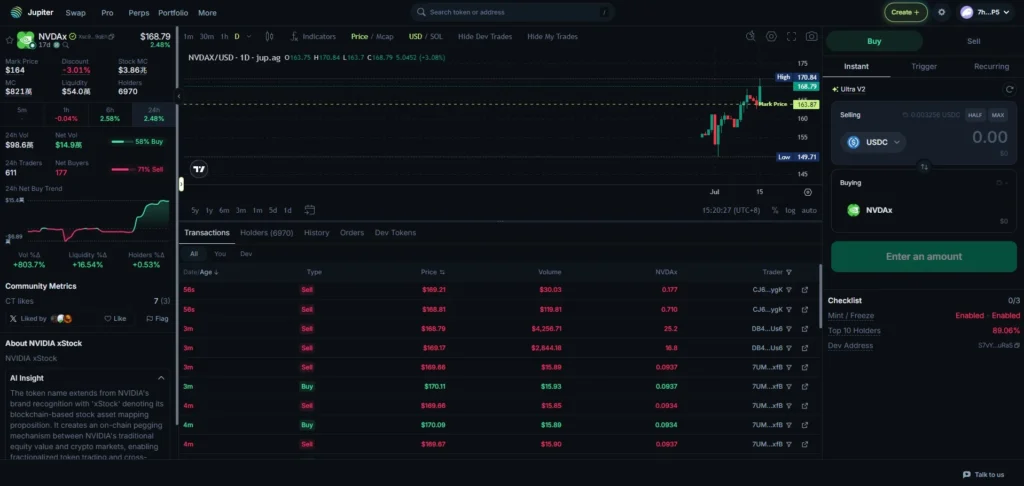
Task: Open the More menu in the top nav
Action: 207,12
